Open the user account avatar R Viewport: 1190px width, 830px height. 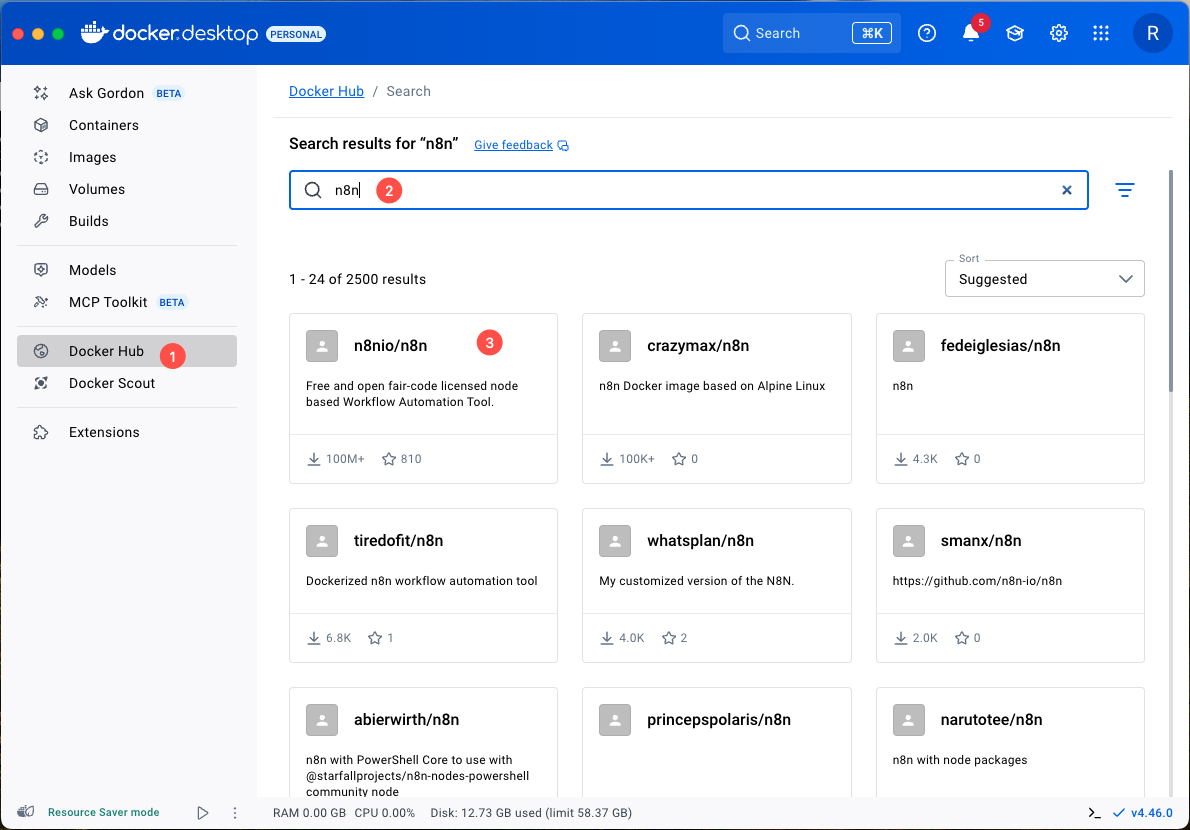1153,33
